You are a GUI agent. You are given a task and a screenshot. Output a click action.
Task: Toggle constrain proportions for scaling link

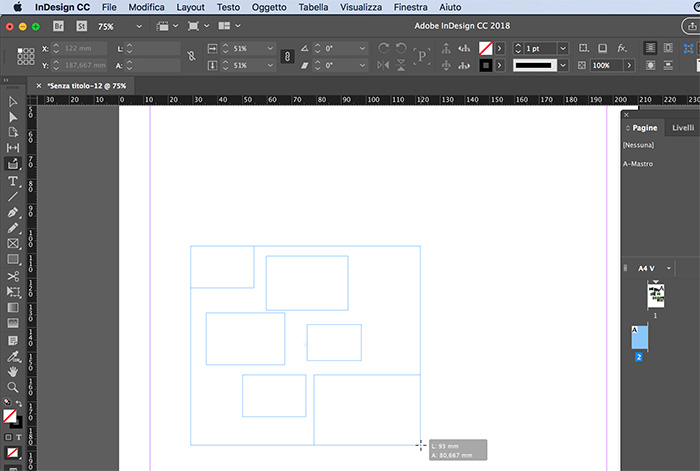[x=287, y=57]
